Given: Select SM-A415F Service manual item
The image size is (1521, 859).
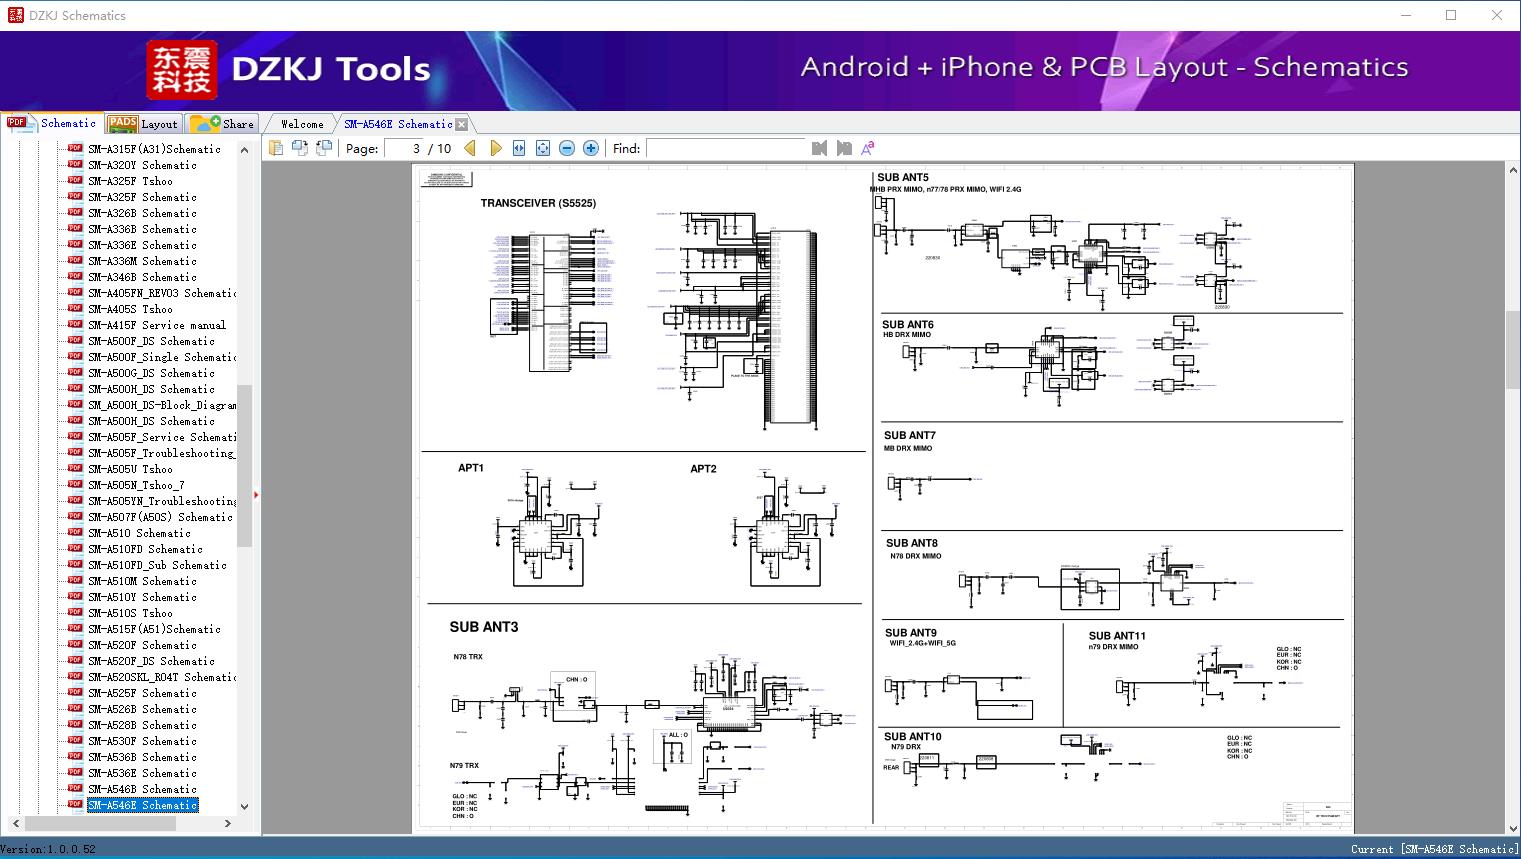Looking at the screenshot, I should pos(157,325).
